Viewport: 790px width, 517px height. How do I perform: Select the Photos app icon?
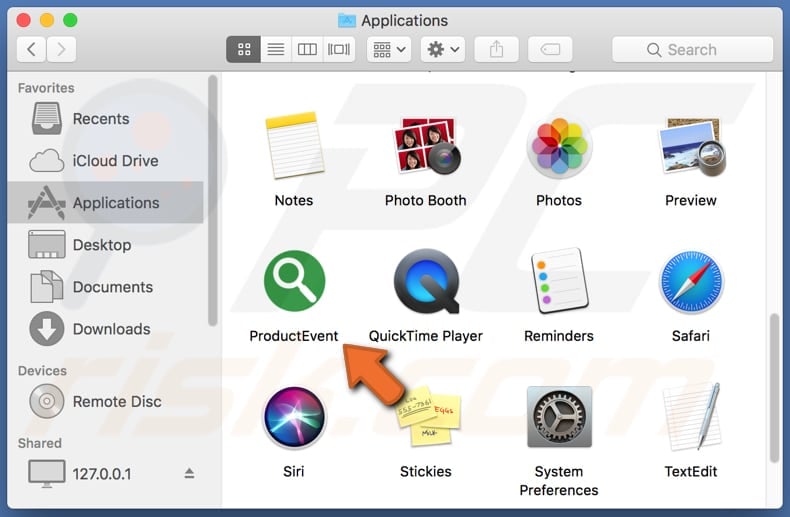click(x=559, y=146)
